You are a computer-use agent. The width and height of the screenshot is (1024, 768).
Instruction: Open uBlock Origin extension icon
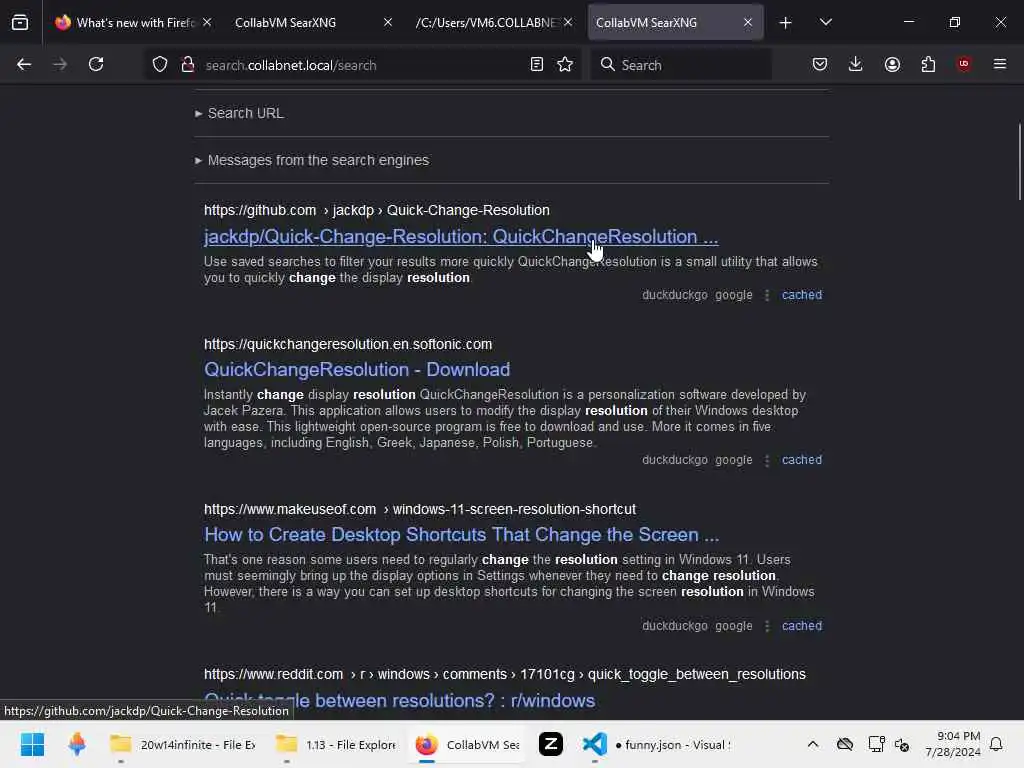click(x=964, y=65)
